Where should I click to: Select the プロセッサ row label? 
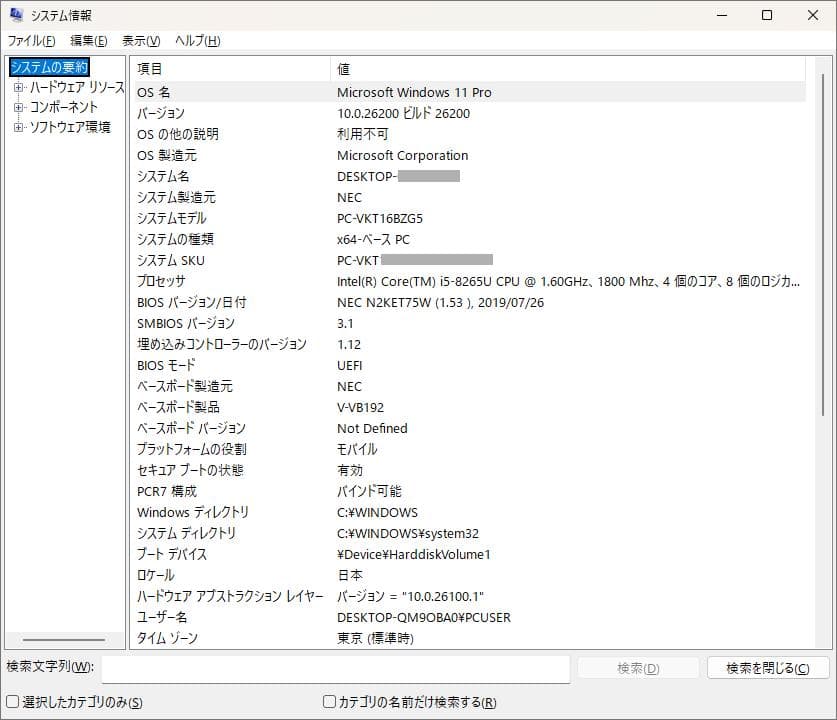coord(161,281)
